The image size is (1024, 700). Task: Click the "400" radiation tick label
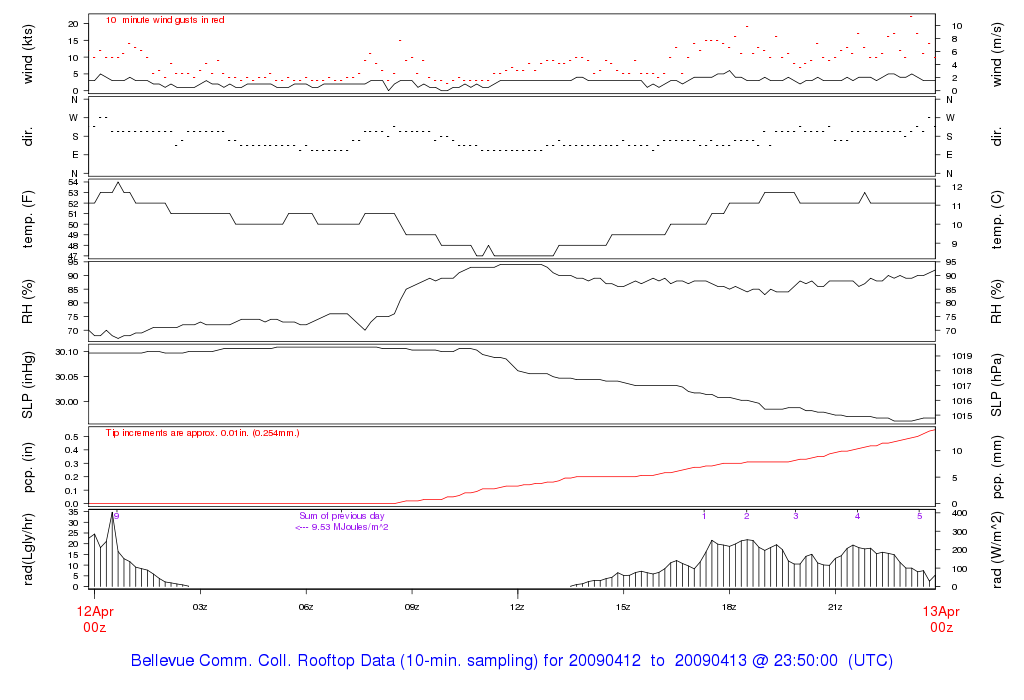click(x=959, y=514)
